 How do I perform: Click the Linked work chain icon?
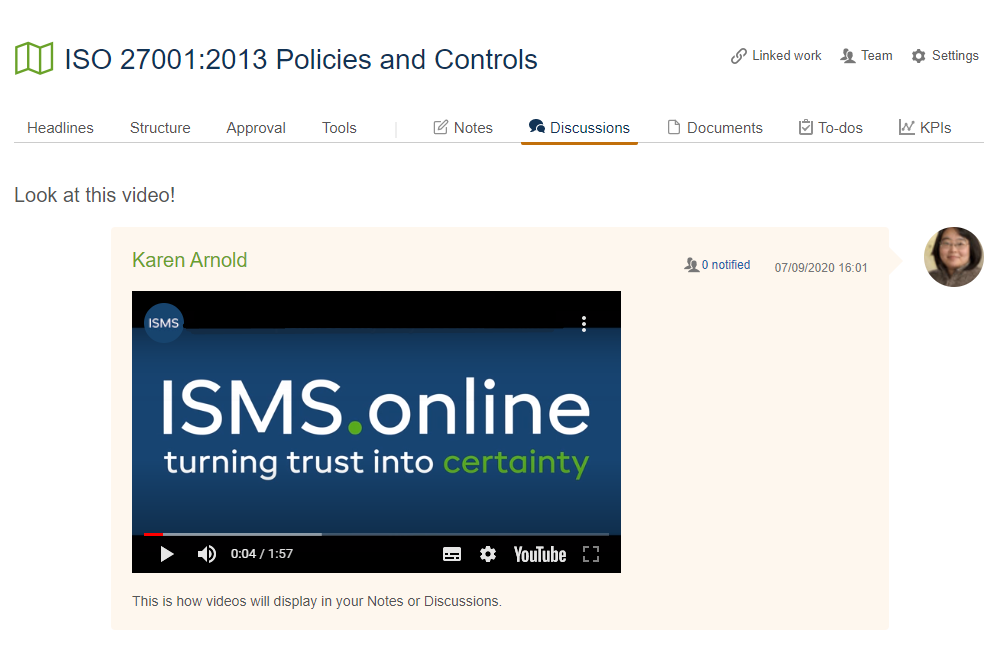pyautogui.click(x=738, y=55)
